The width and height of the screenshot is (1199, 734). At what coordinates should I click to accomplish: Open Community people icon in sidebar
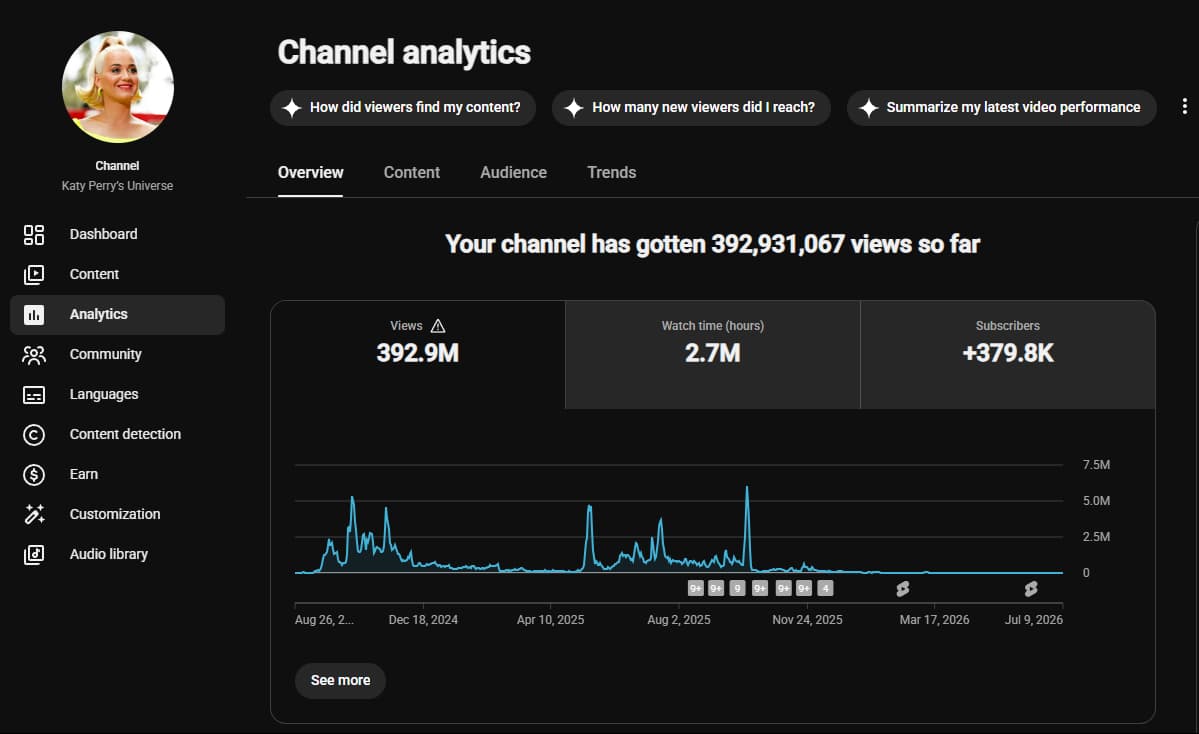pos(34,355)
